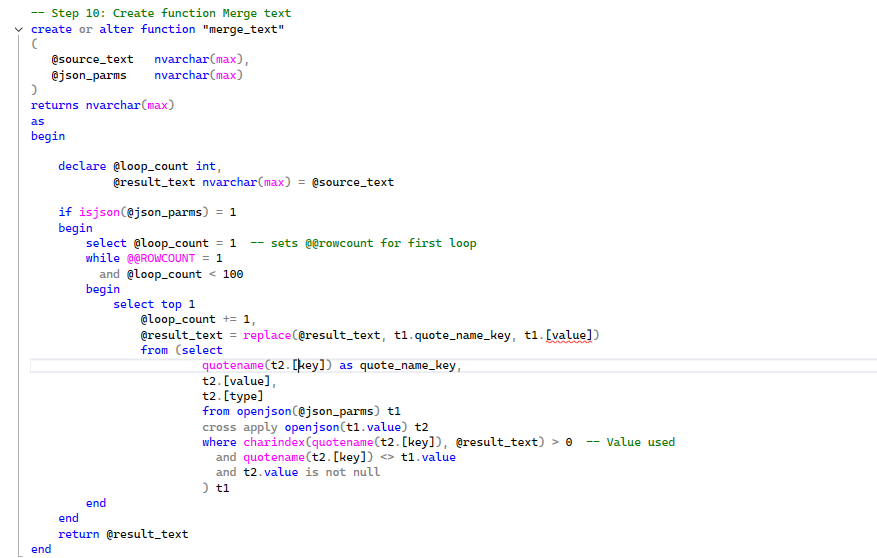Viewport: 877px width, 558px height.
Task: Click the 'while' keyword
Action: point(102,258)
